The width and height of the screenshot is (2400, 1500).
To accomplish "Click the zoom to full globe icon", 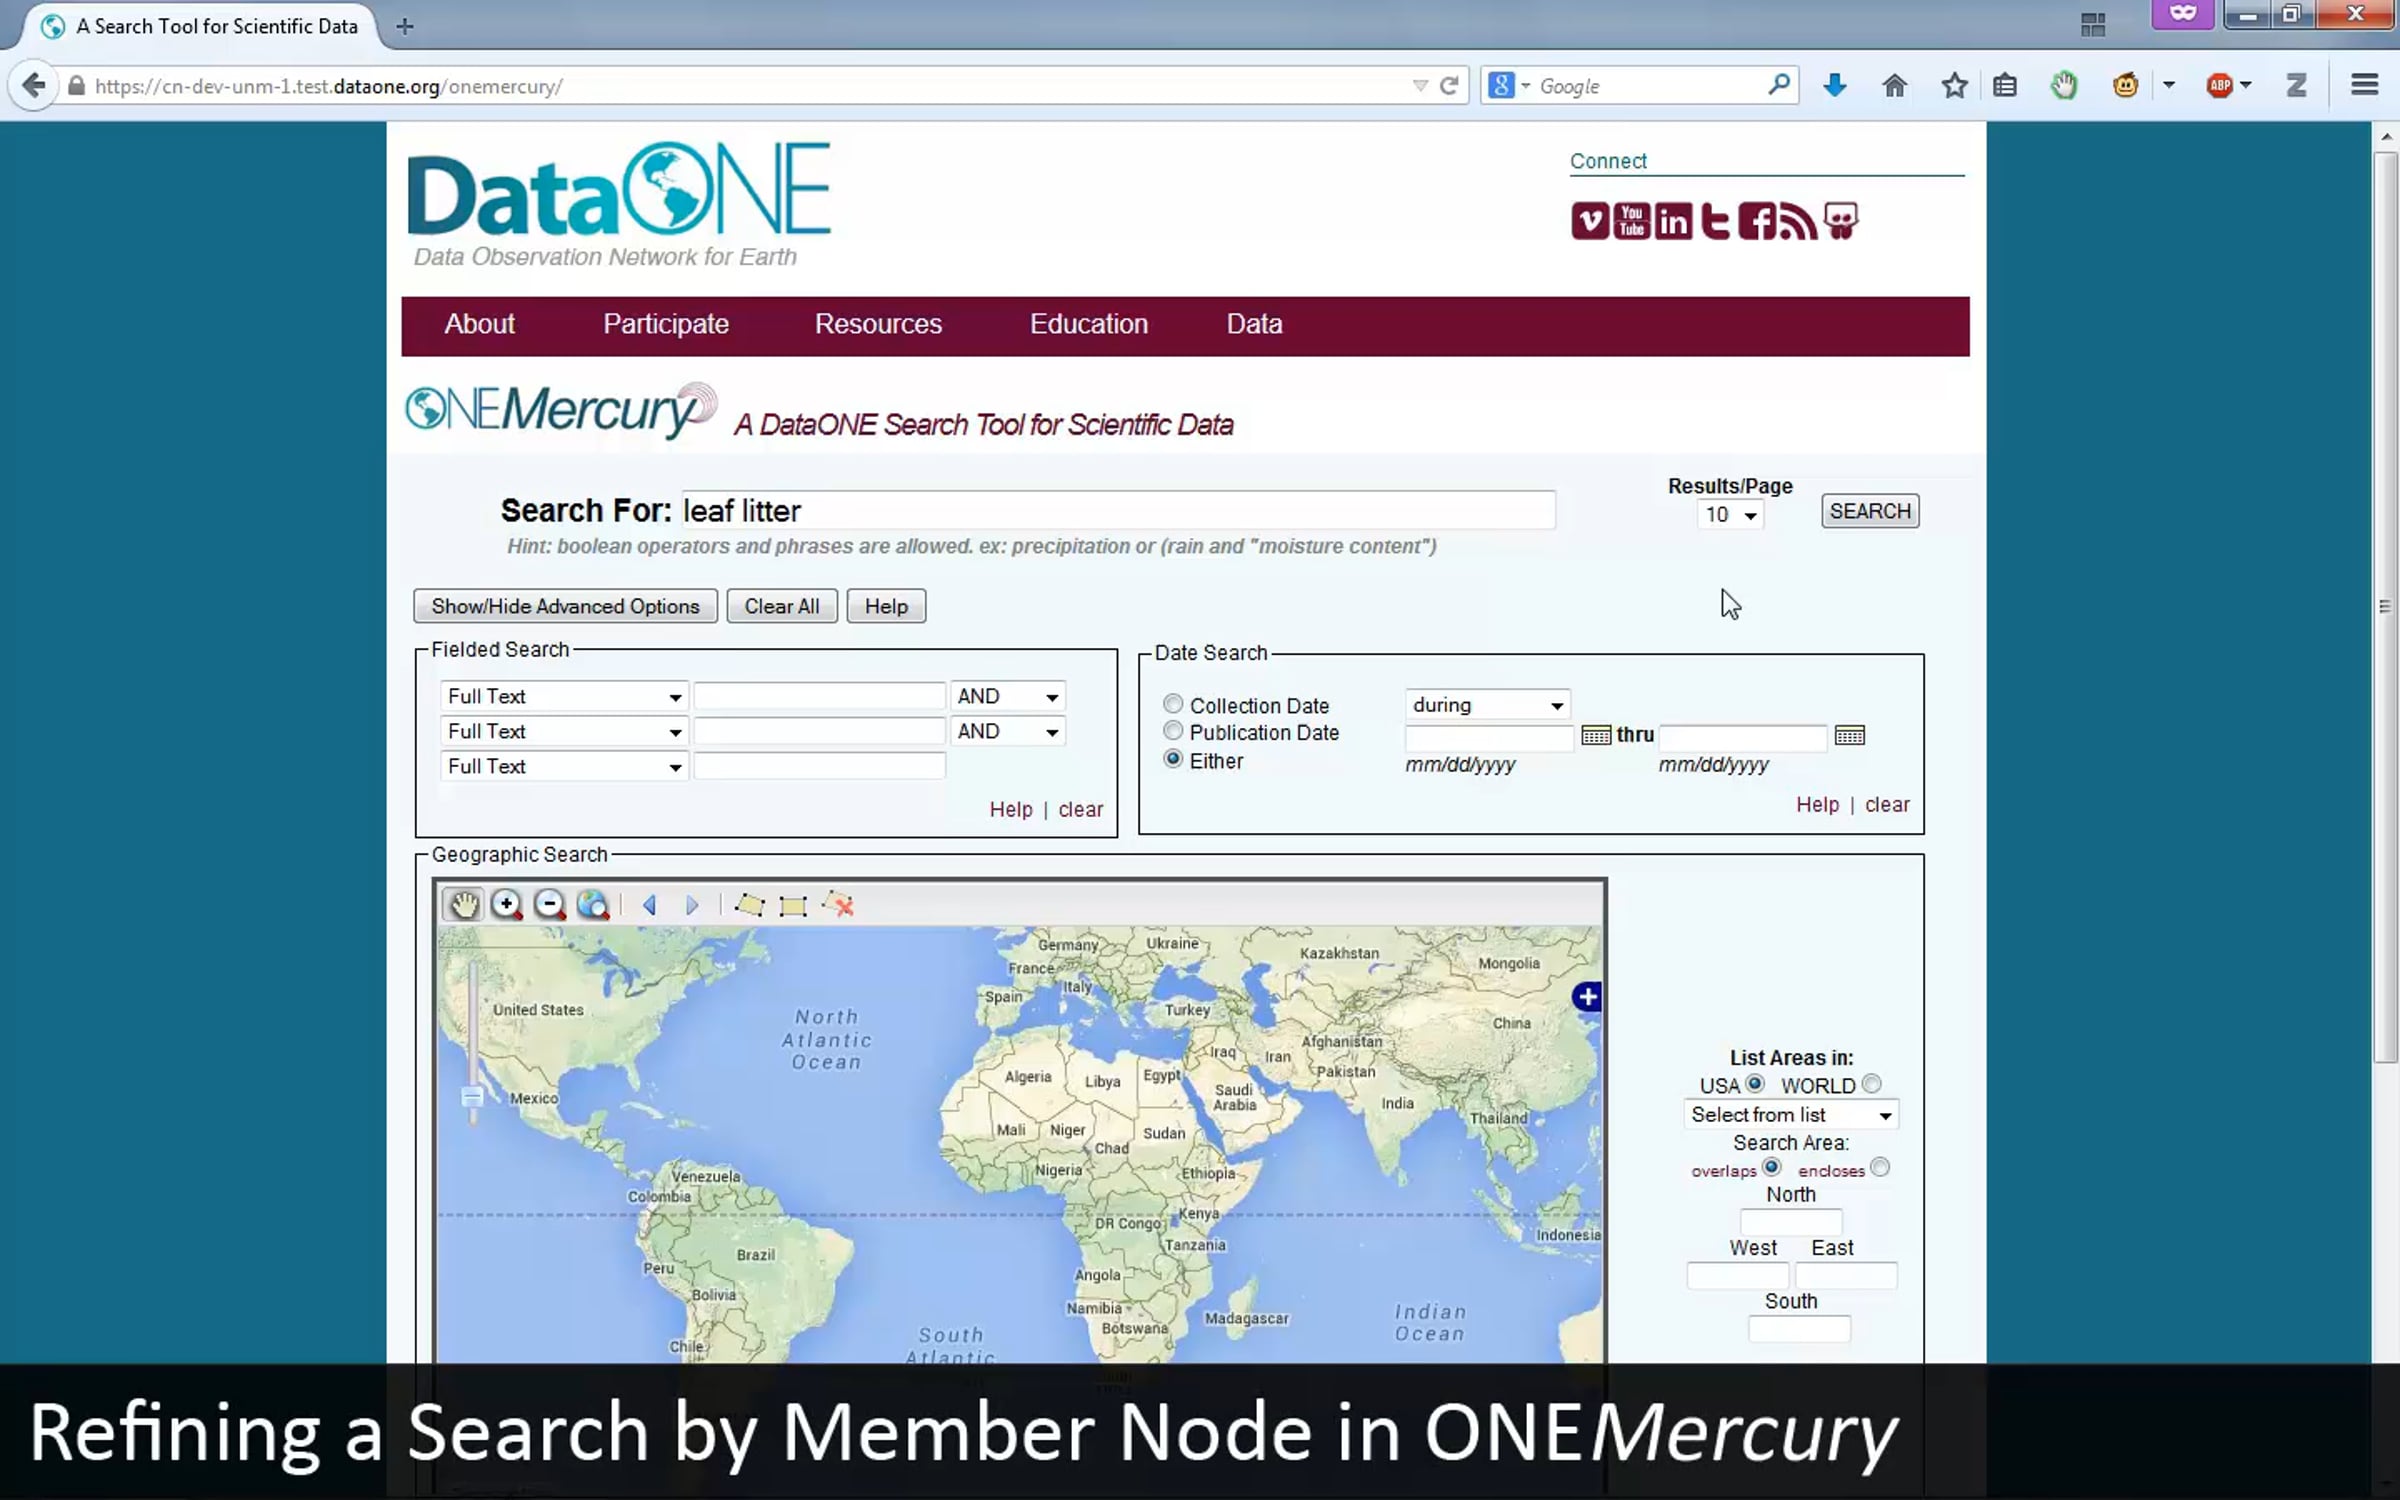I will pos(593,905).
